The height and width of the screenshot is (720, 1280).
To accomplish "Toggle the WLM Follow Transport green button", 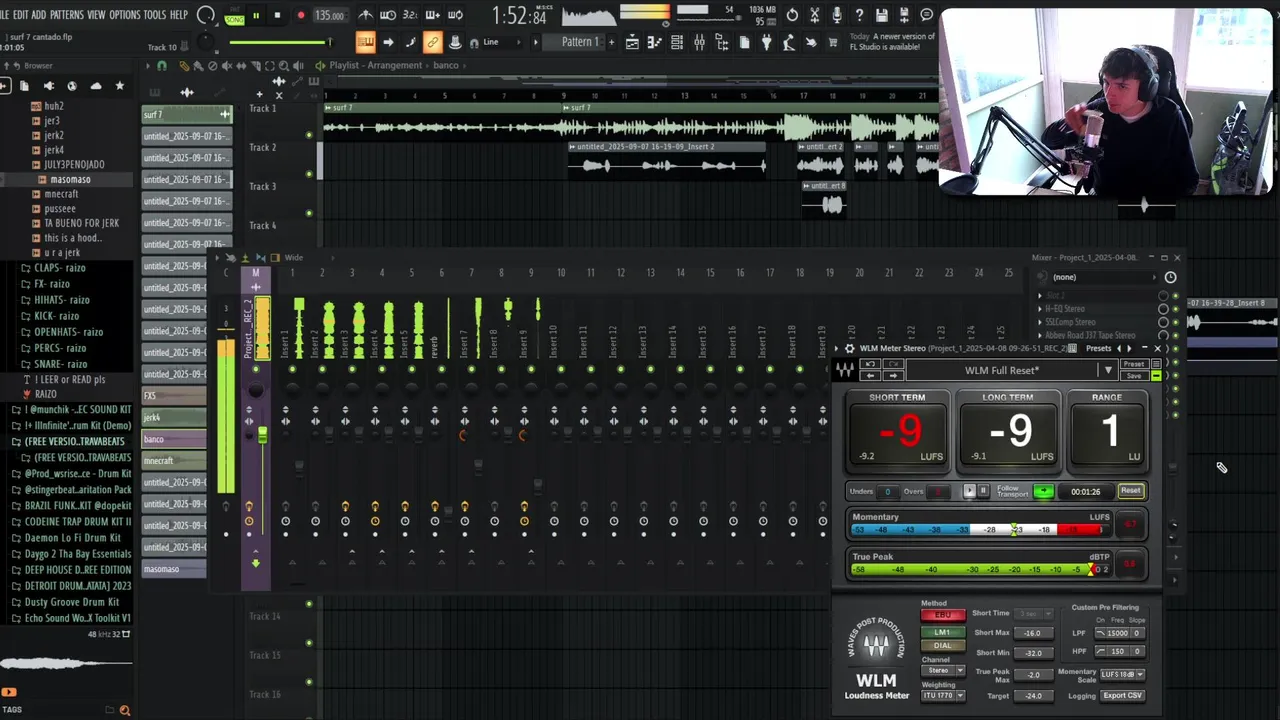I will (1043, 491).
